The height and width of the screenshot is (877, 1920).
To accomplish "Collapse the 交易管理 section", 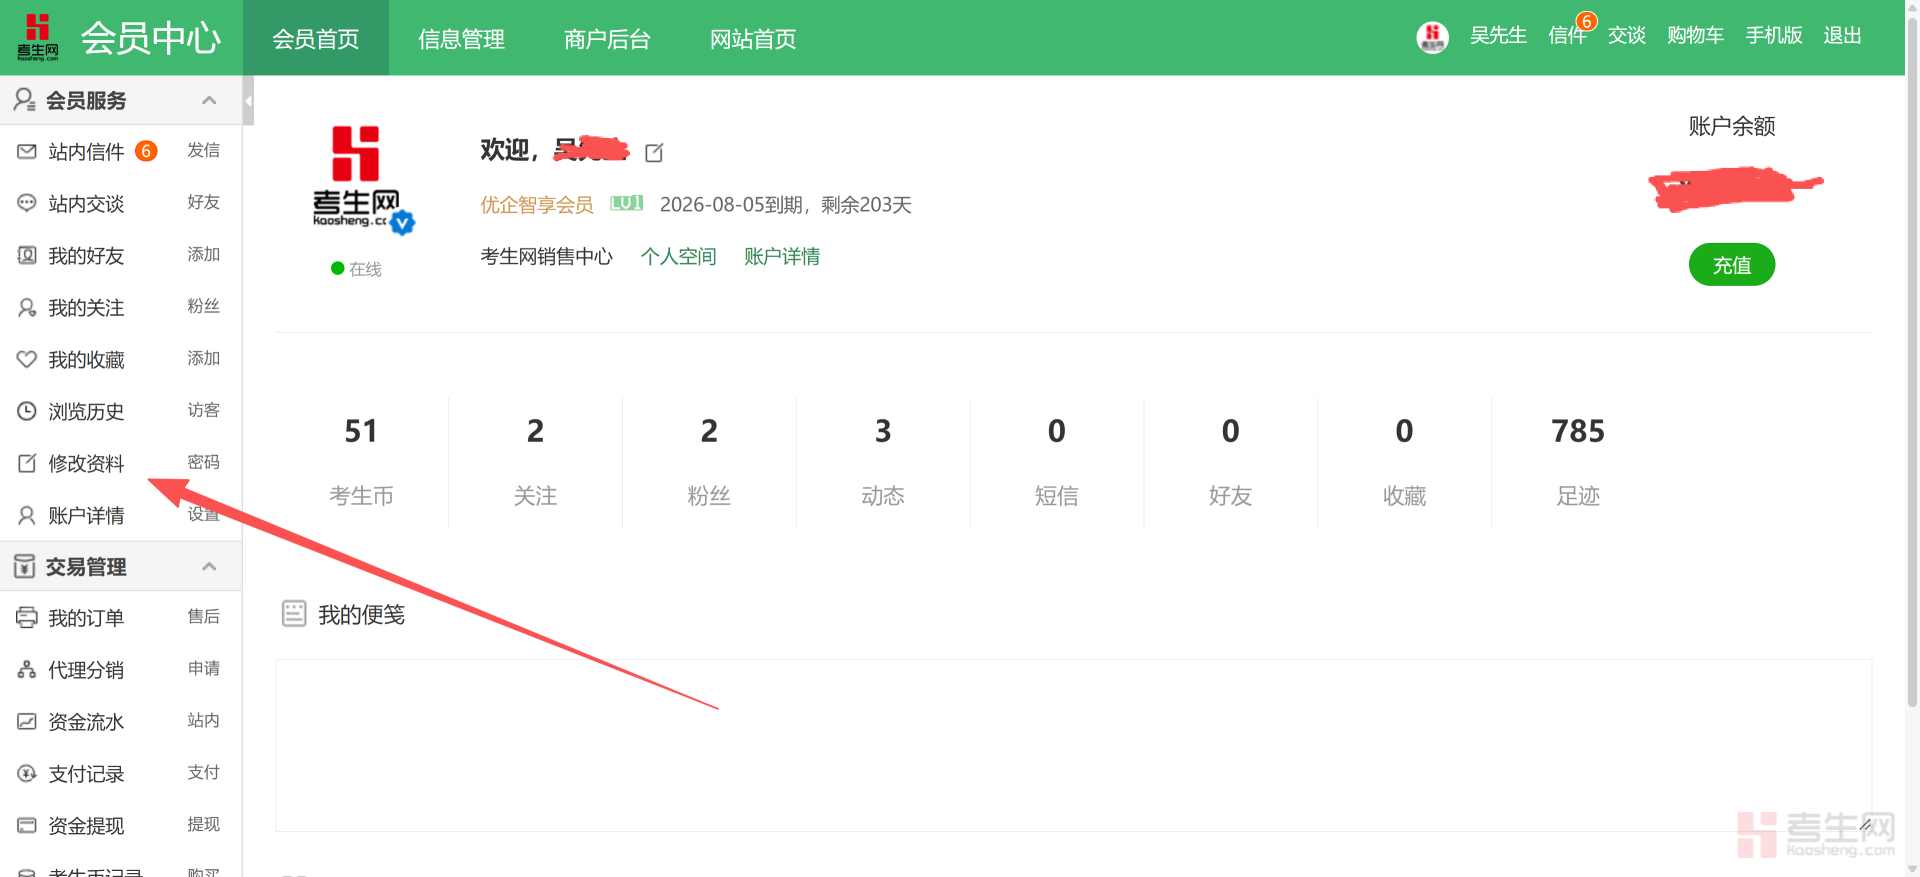I will point(209,567).
